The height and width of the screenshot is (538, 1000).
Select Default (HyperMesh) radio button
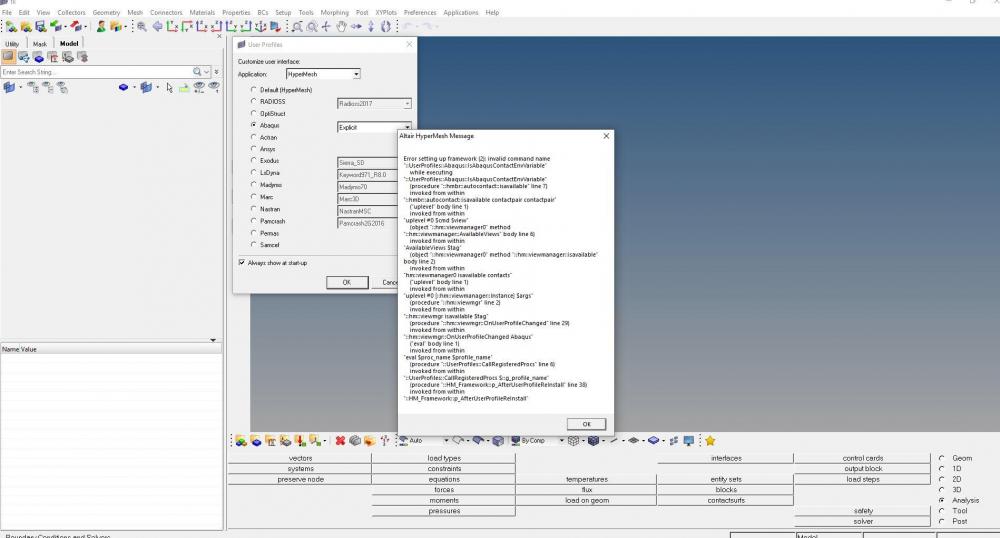254,90
